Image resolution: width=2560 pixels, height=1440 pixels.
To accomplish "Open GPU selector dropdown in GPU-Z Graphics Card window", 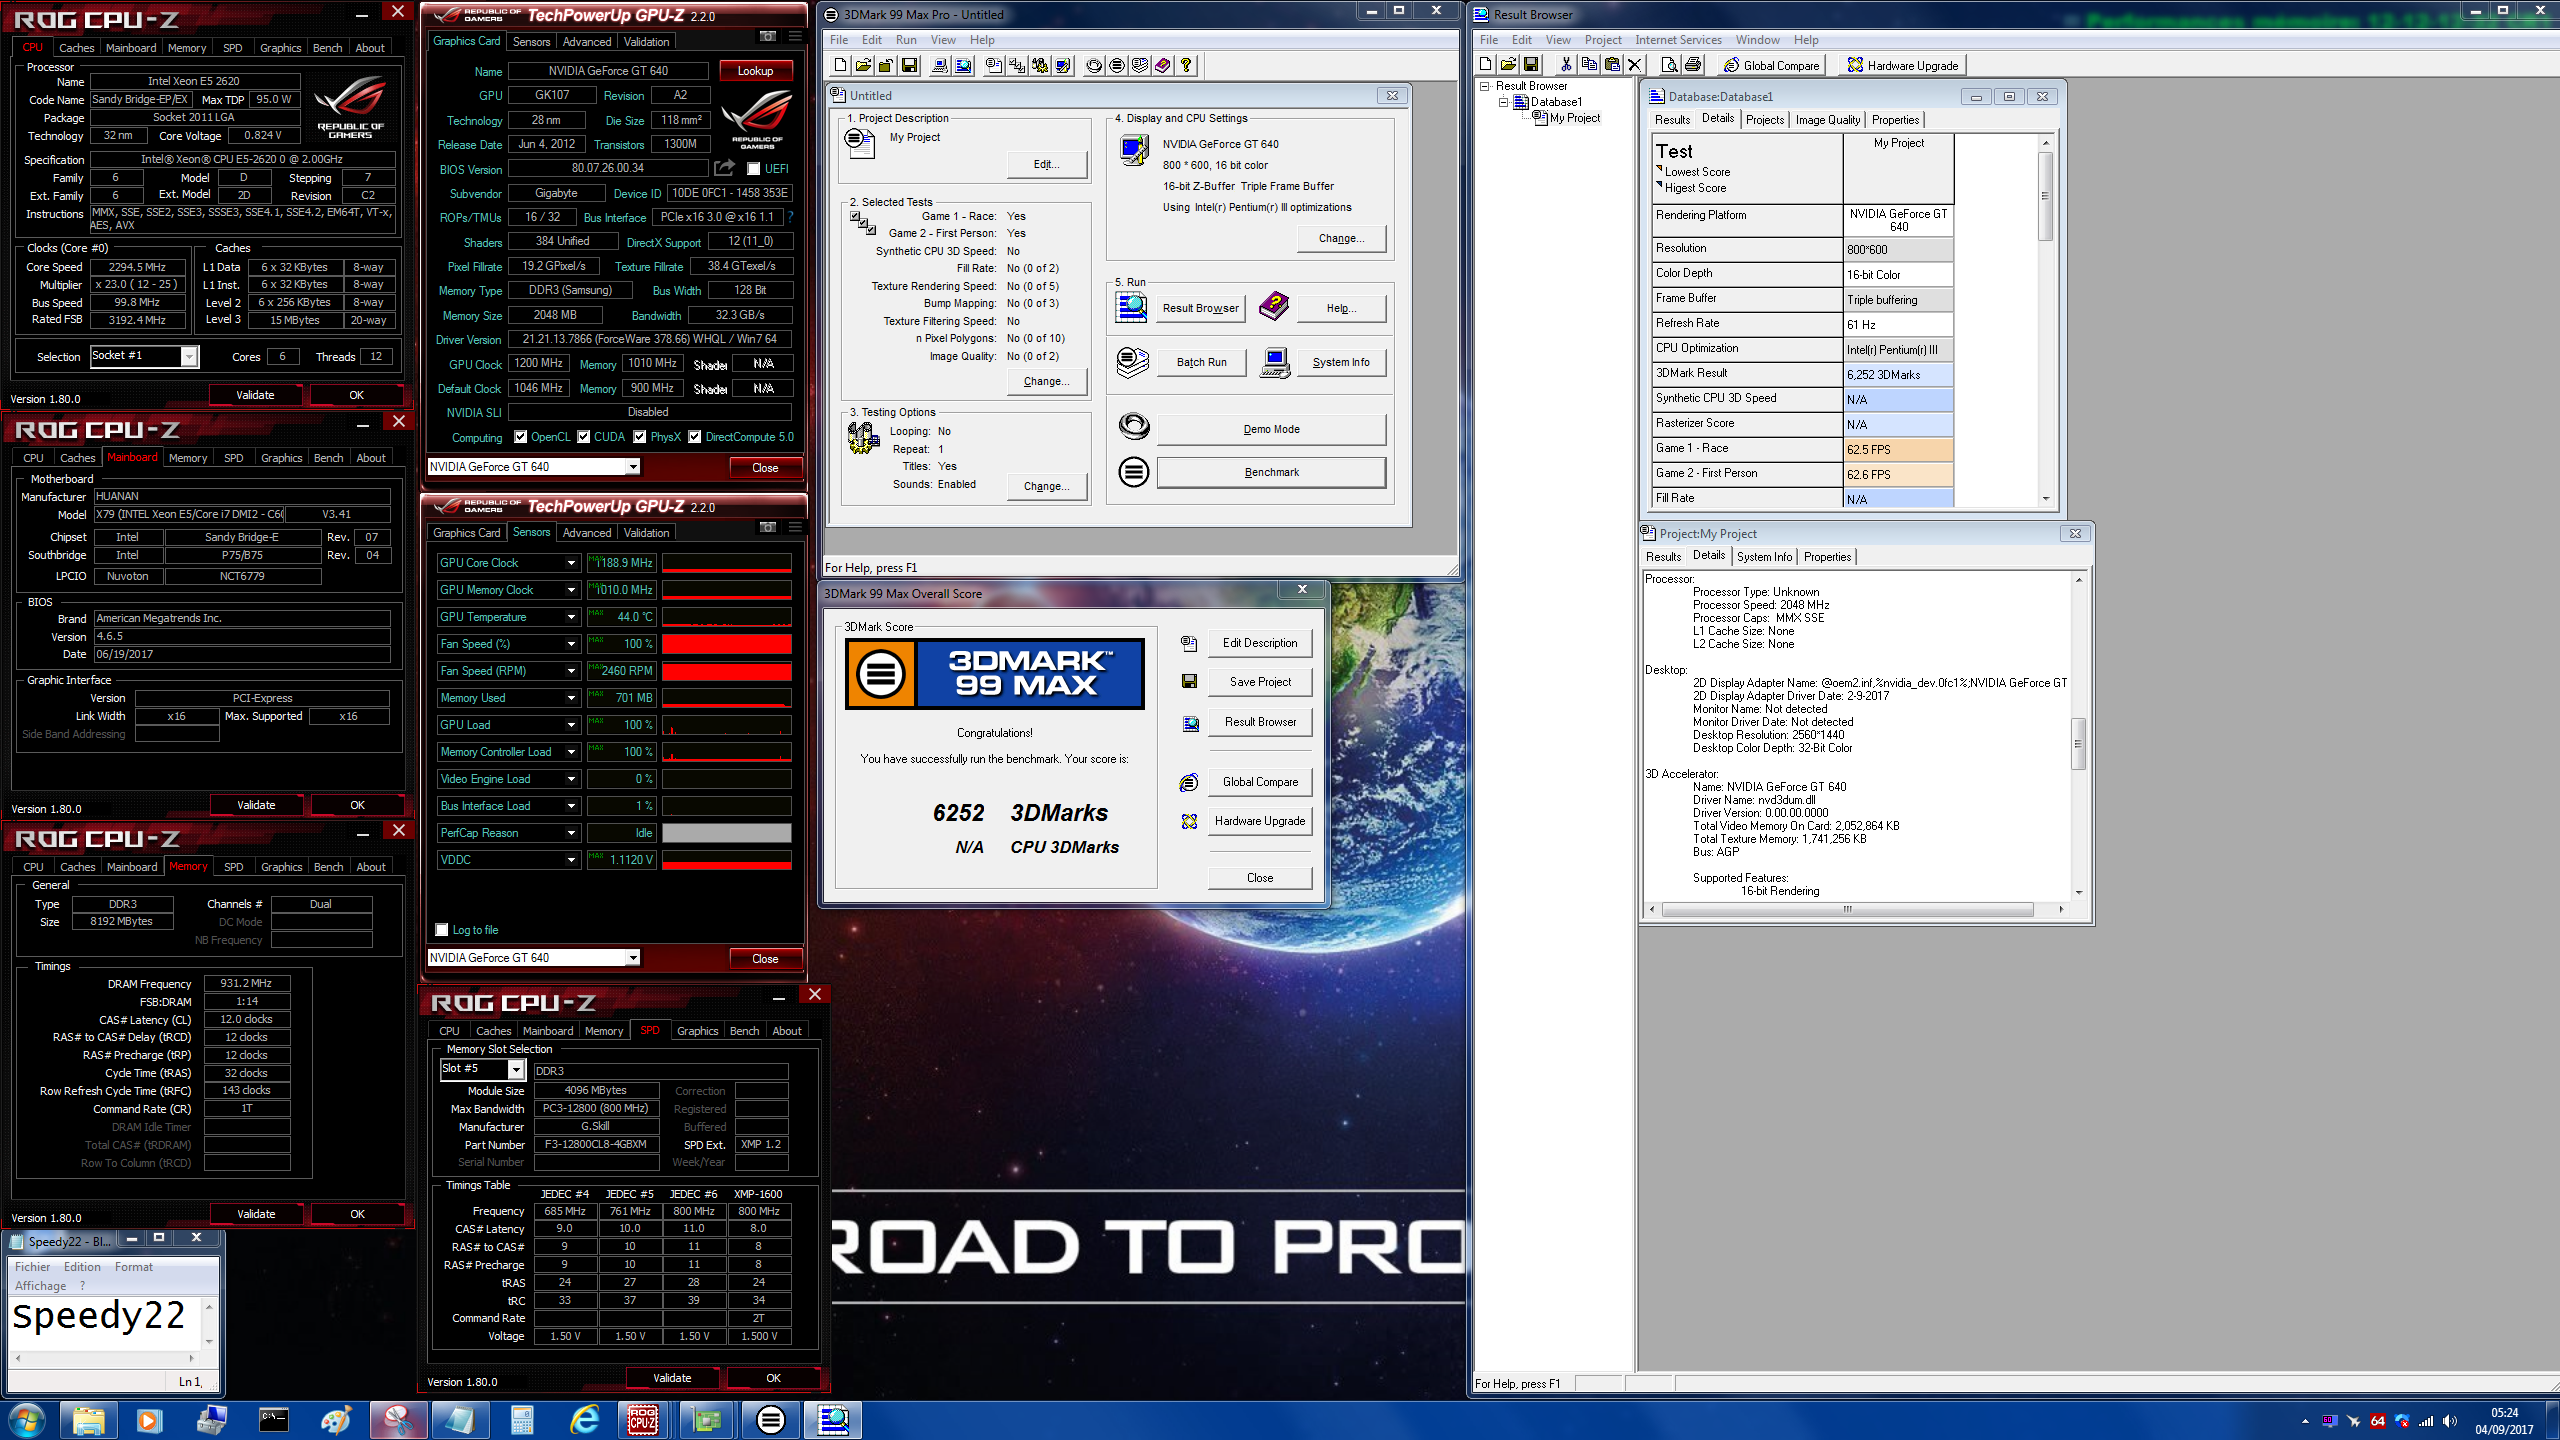I will pos(632,467).
